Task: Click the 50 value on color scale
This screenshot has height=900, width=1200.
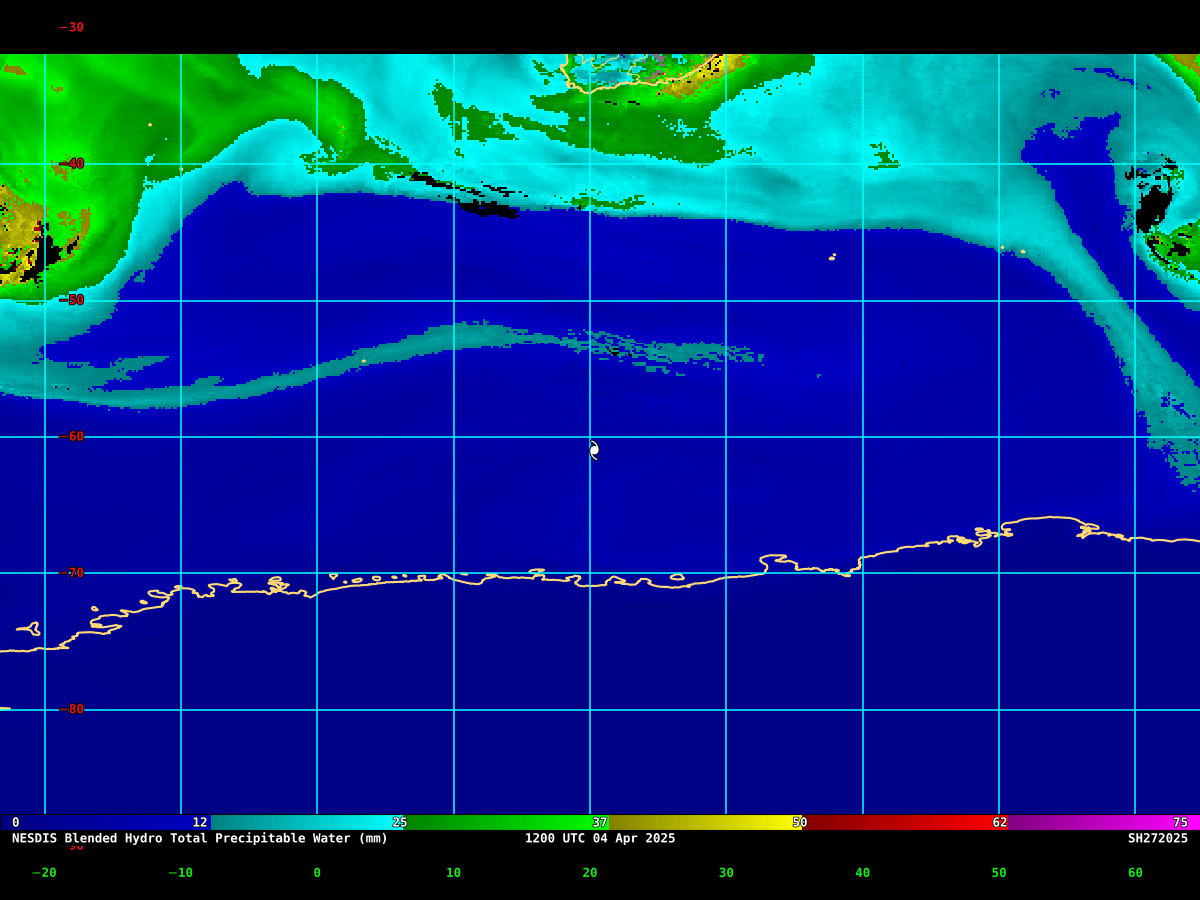Action: click(800, 822)
